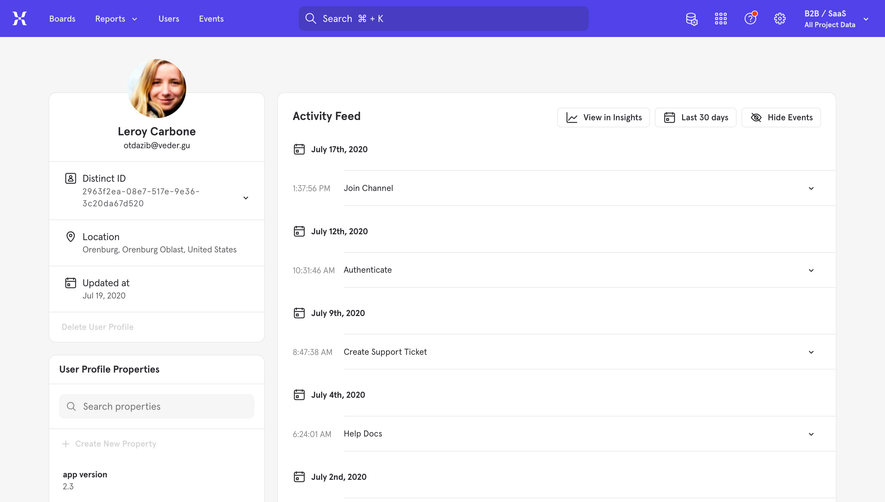Image resolution: width=885 pixels, height=502 pixels.
Task: Click the 8:47:38 AM timestamp
Action: (312, 352)
